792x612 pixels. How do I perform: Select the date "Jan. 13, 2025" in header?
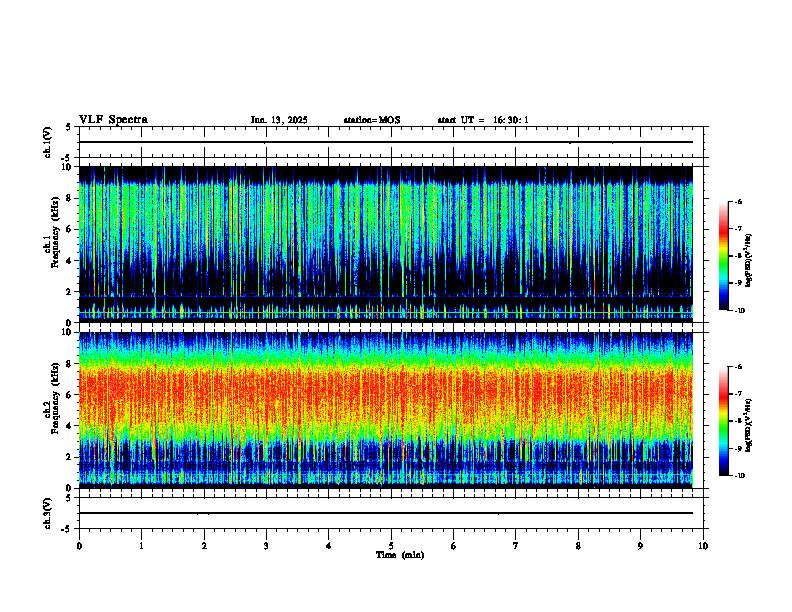(279, 120)
